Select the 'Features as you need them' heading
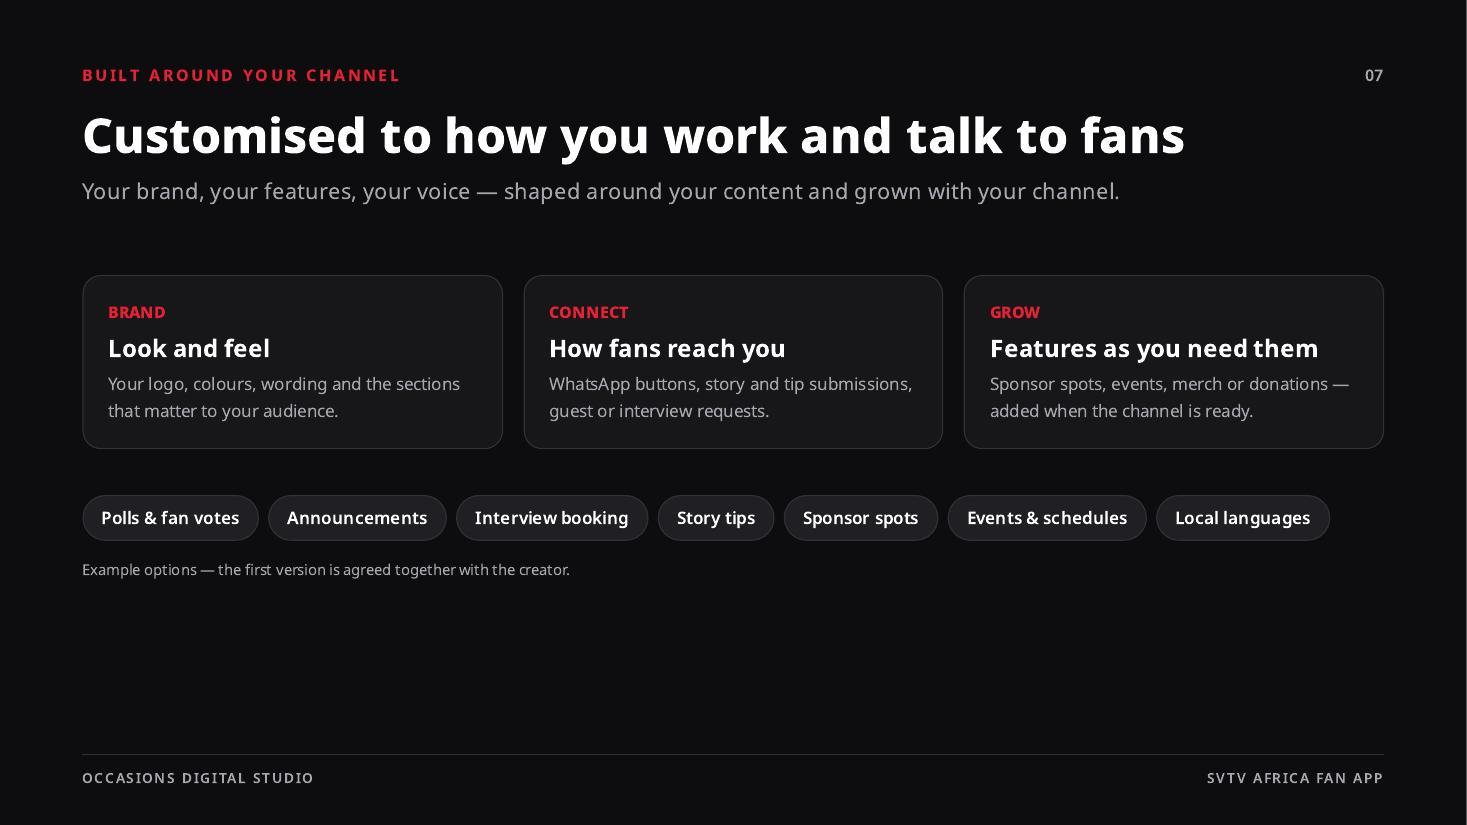This screenshot has width=1467, height=825. coord(1154,348)
